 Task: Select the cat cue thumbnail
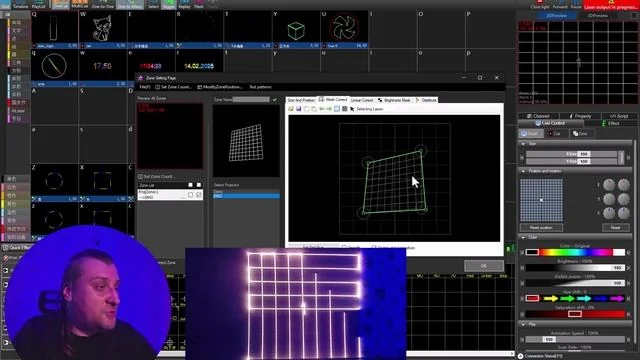pos(102,28)
